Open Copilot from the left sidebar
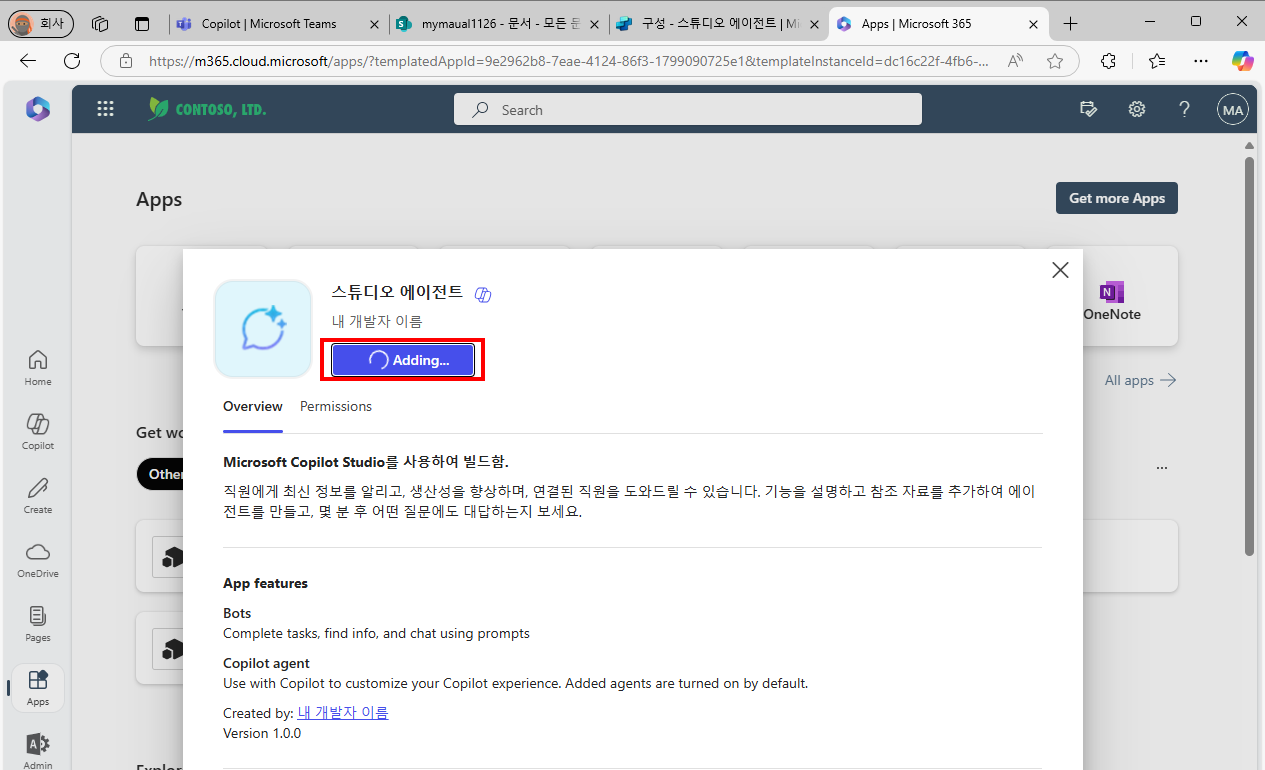The image size is (1265, 770). [x=38, y=431]
